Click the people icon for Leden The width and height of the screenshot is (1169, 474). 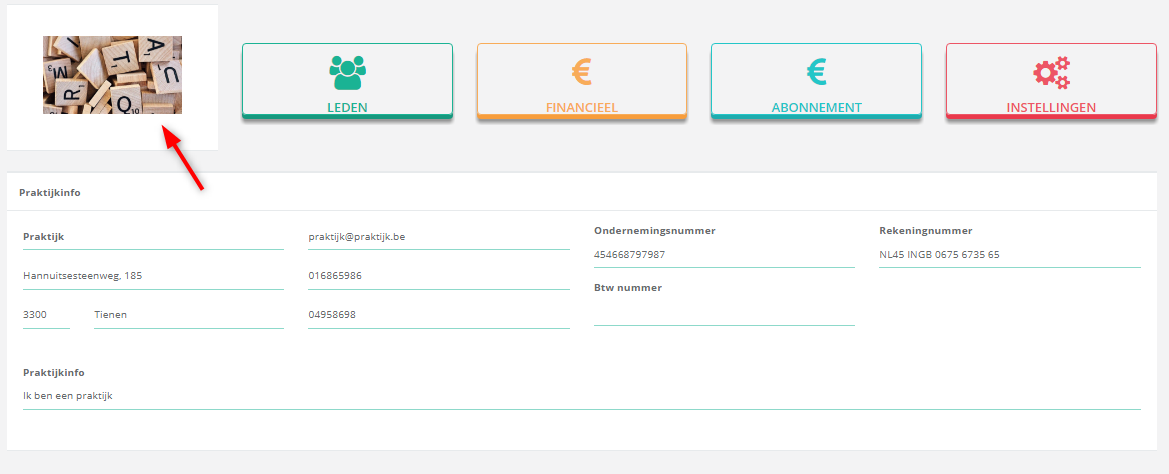click(x=347, y=73)
